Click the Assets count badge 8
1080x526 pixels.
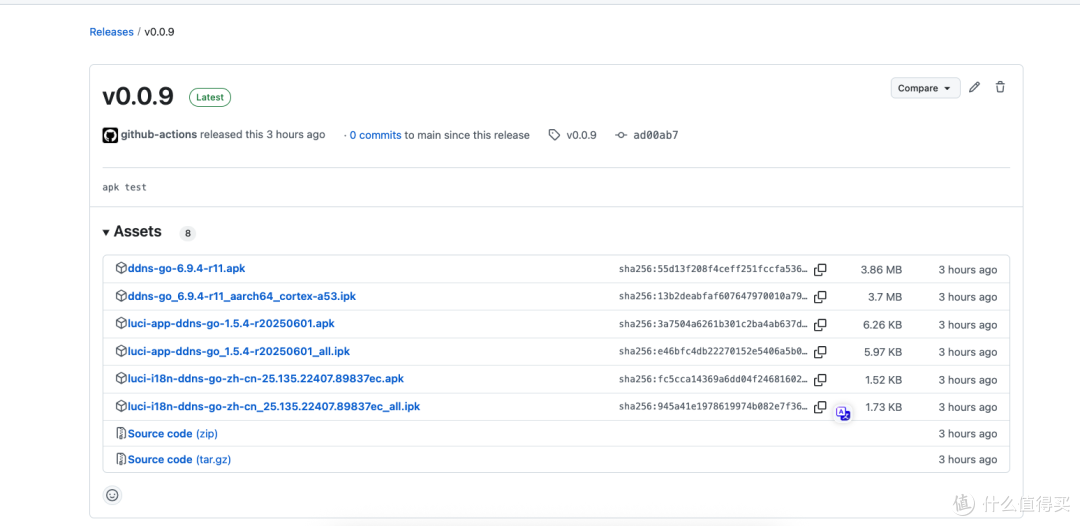[187, 233]
